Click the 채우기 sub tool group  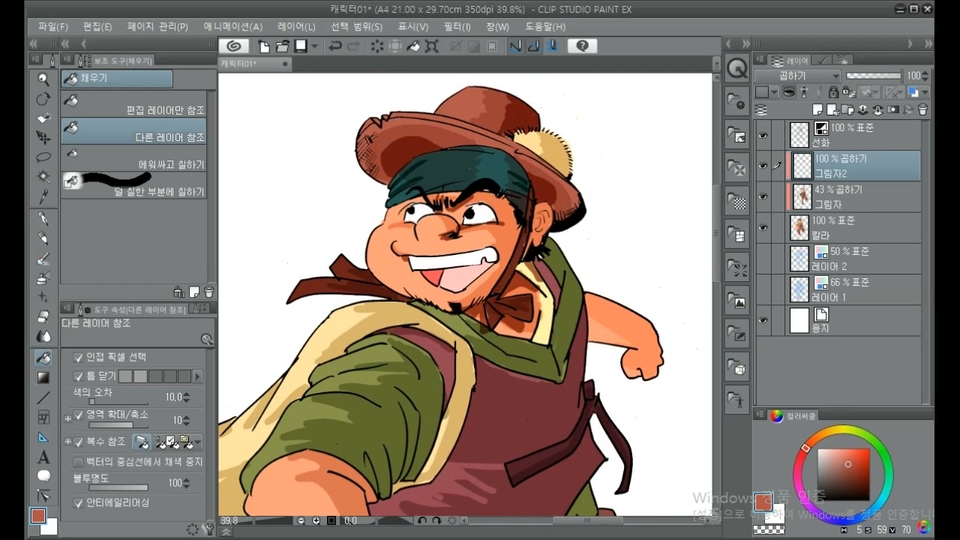(x=117, y=78)
